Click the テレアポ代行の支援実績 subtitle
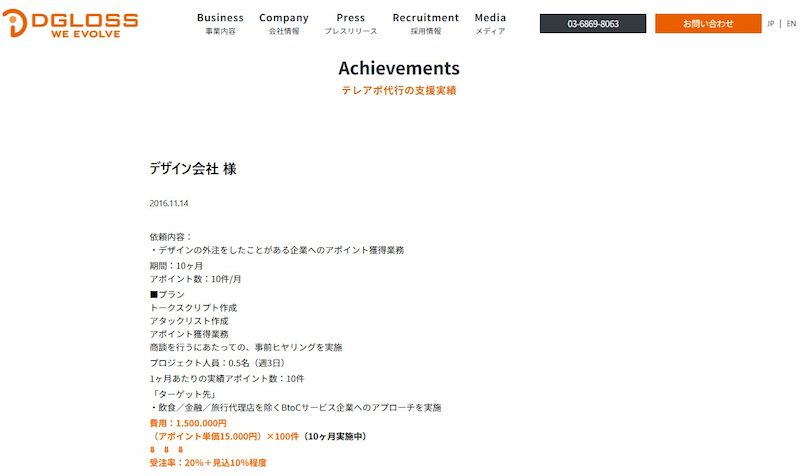800x476 pixels. point(399,90)
